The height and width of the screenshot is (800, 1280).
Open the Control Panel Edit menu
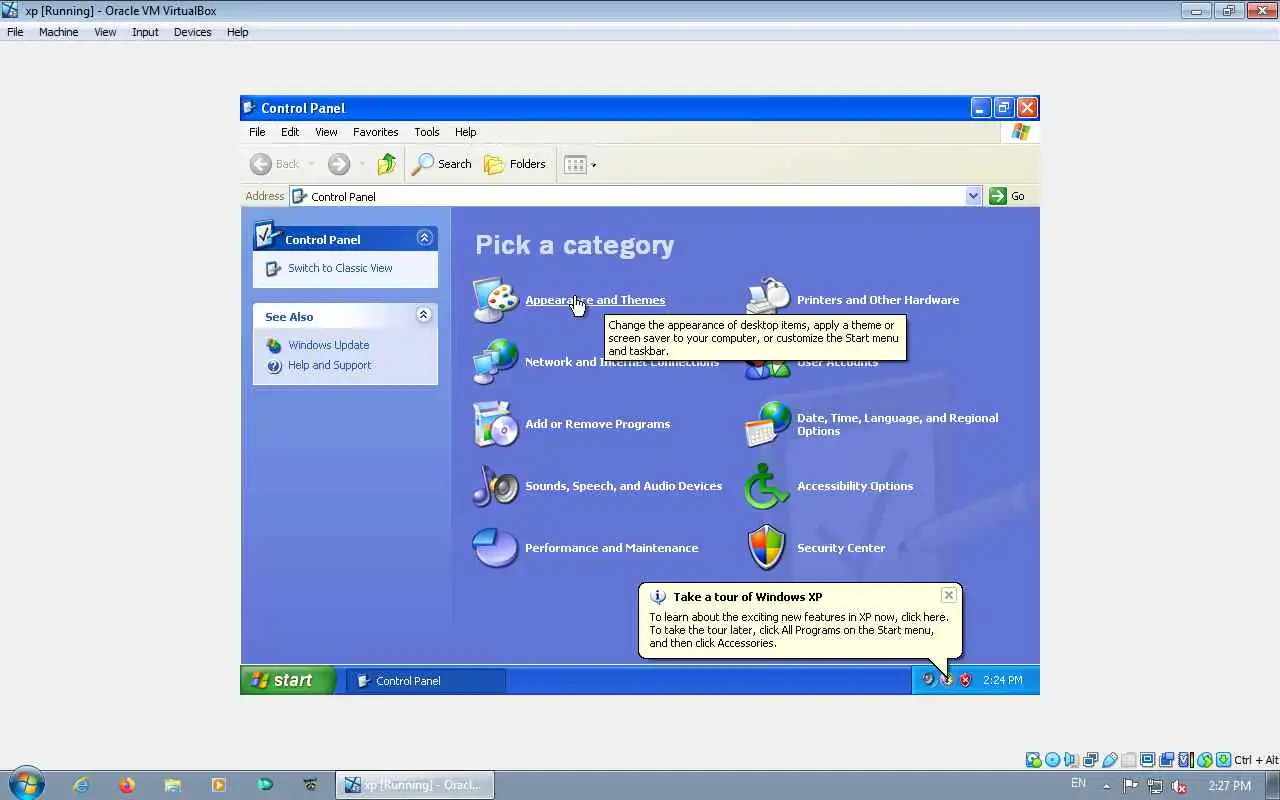(290, 132)
